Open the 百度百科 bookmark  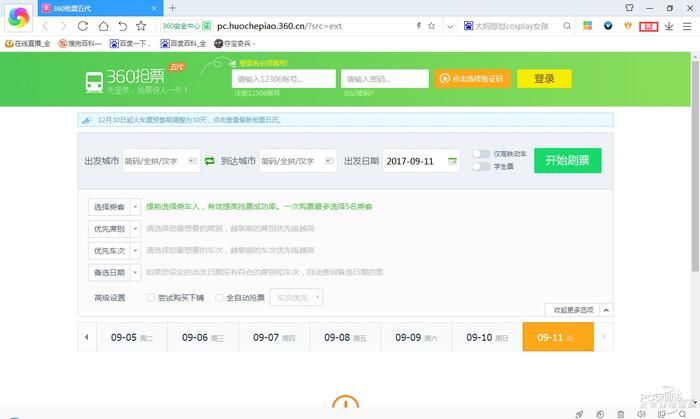(183, 43)
